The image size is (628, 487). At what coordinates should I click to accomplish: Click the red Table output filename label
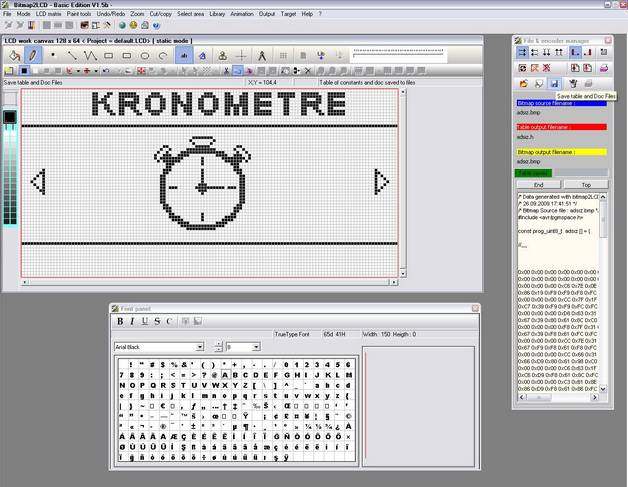562,127
